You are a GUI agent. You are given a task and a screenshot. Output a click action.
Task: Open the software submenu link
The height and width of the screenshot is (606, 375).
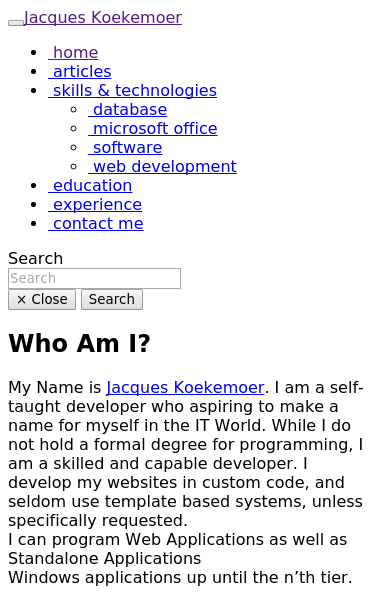click(125, 147)
